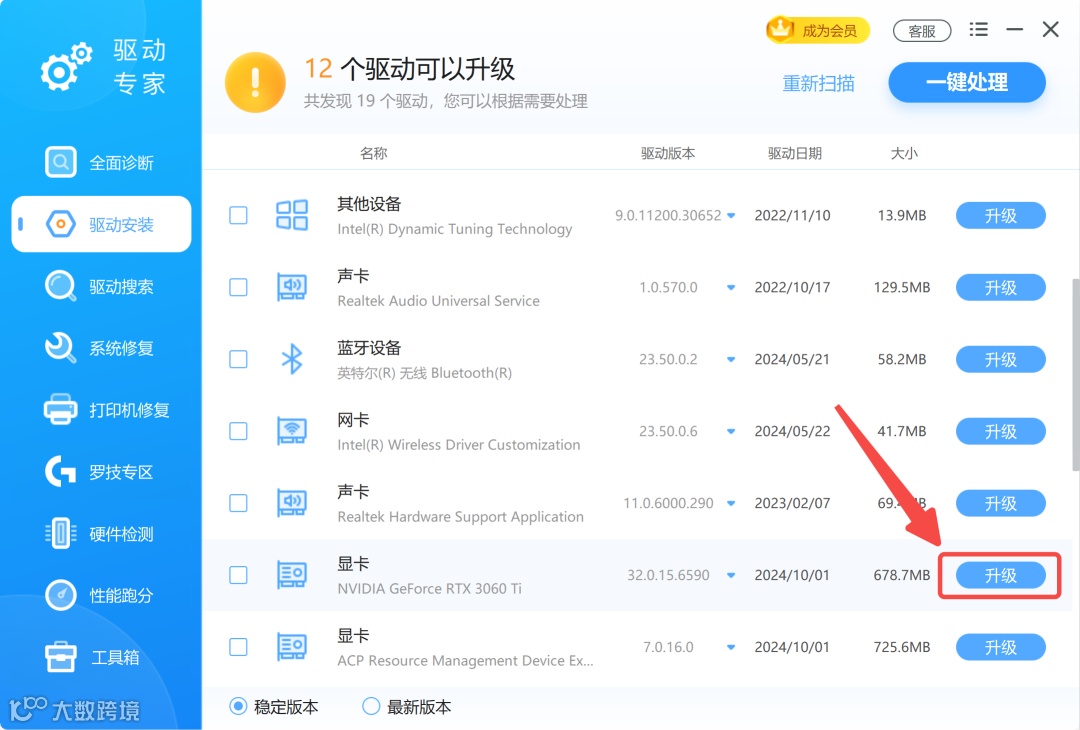Select the ACP Resource Management Device checkbox
The height and width of the screenshot is (730, 1080).
click(238, 647)
